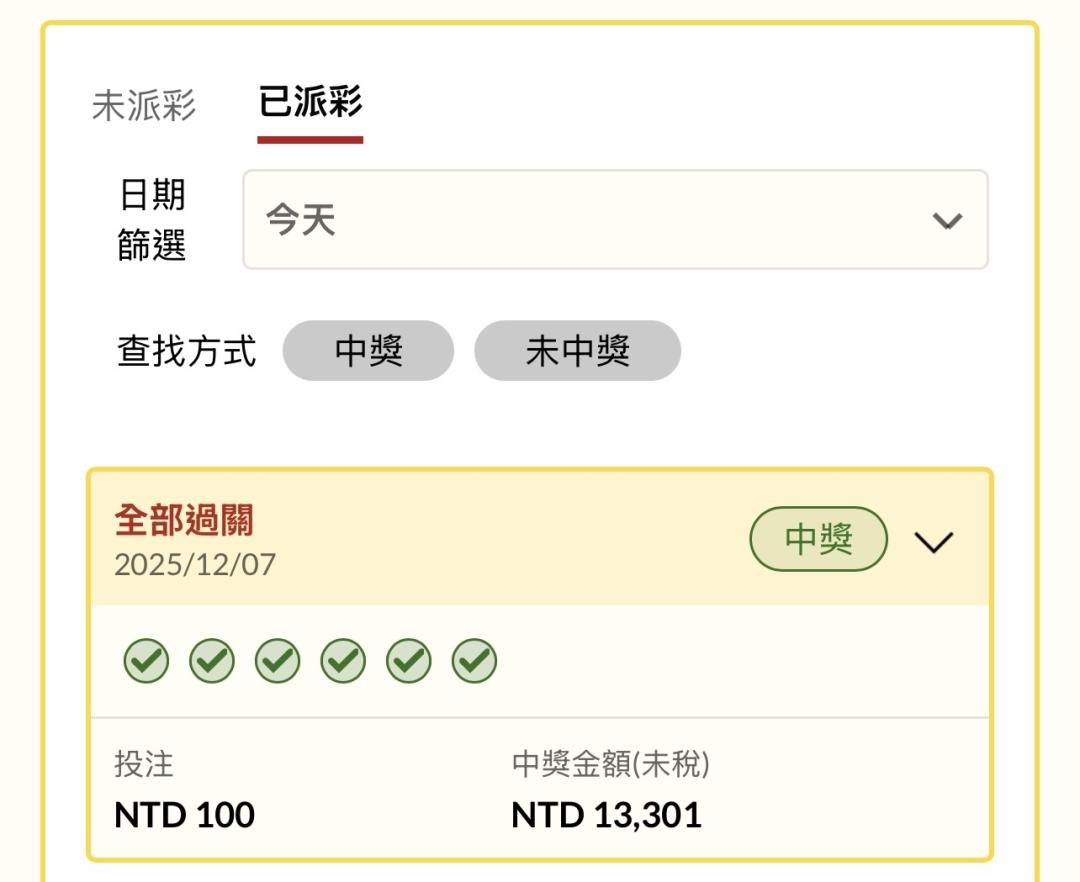Image resolution: width=1080 pixels, height=882 pixels.
Task: Expand the 全部過關 bet card chevron
Action: [935, 541]
